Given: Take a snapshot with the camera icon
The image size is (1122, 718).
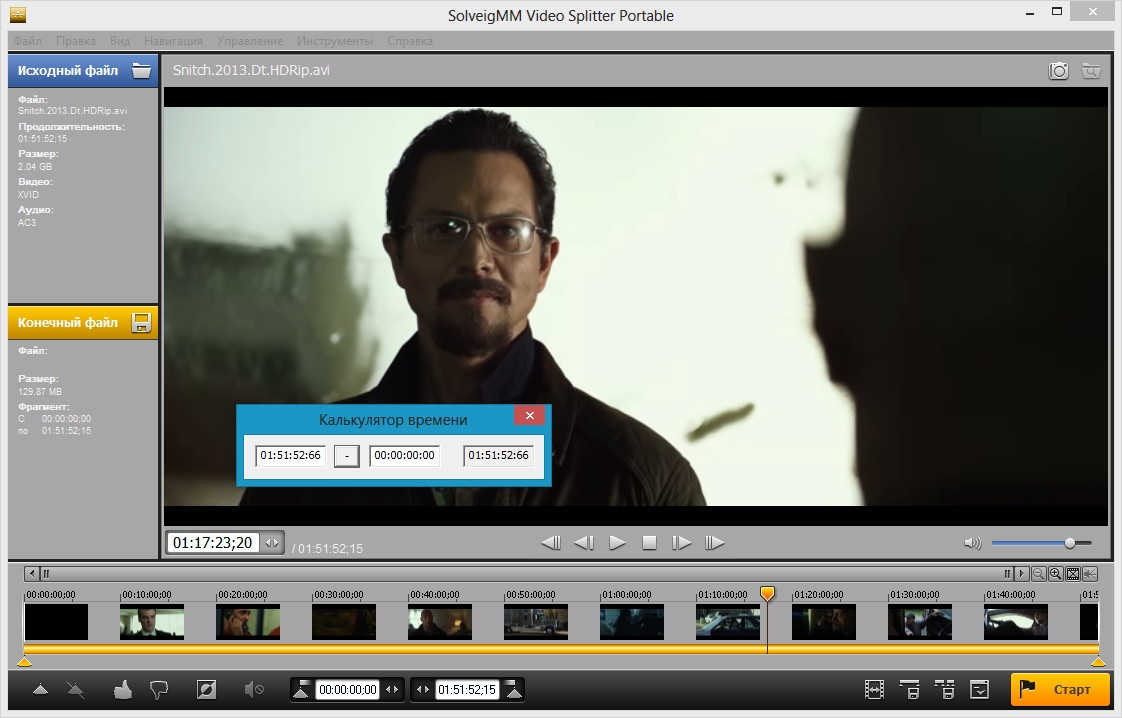Looking at the screenshot, I should click(x=1058, y=71).
